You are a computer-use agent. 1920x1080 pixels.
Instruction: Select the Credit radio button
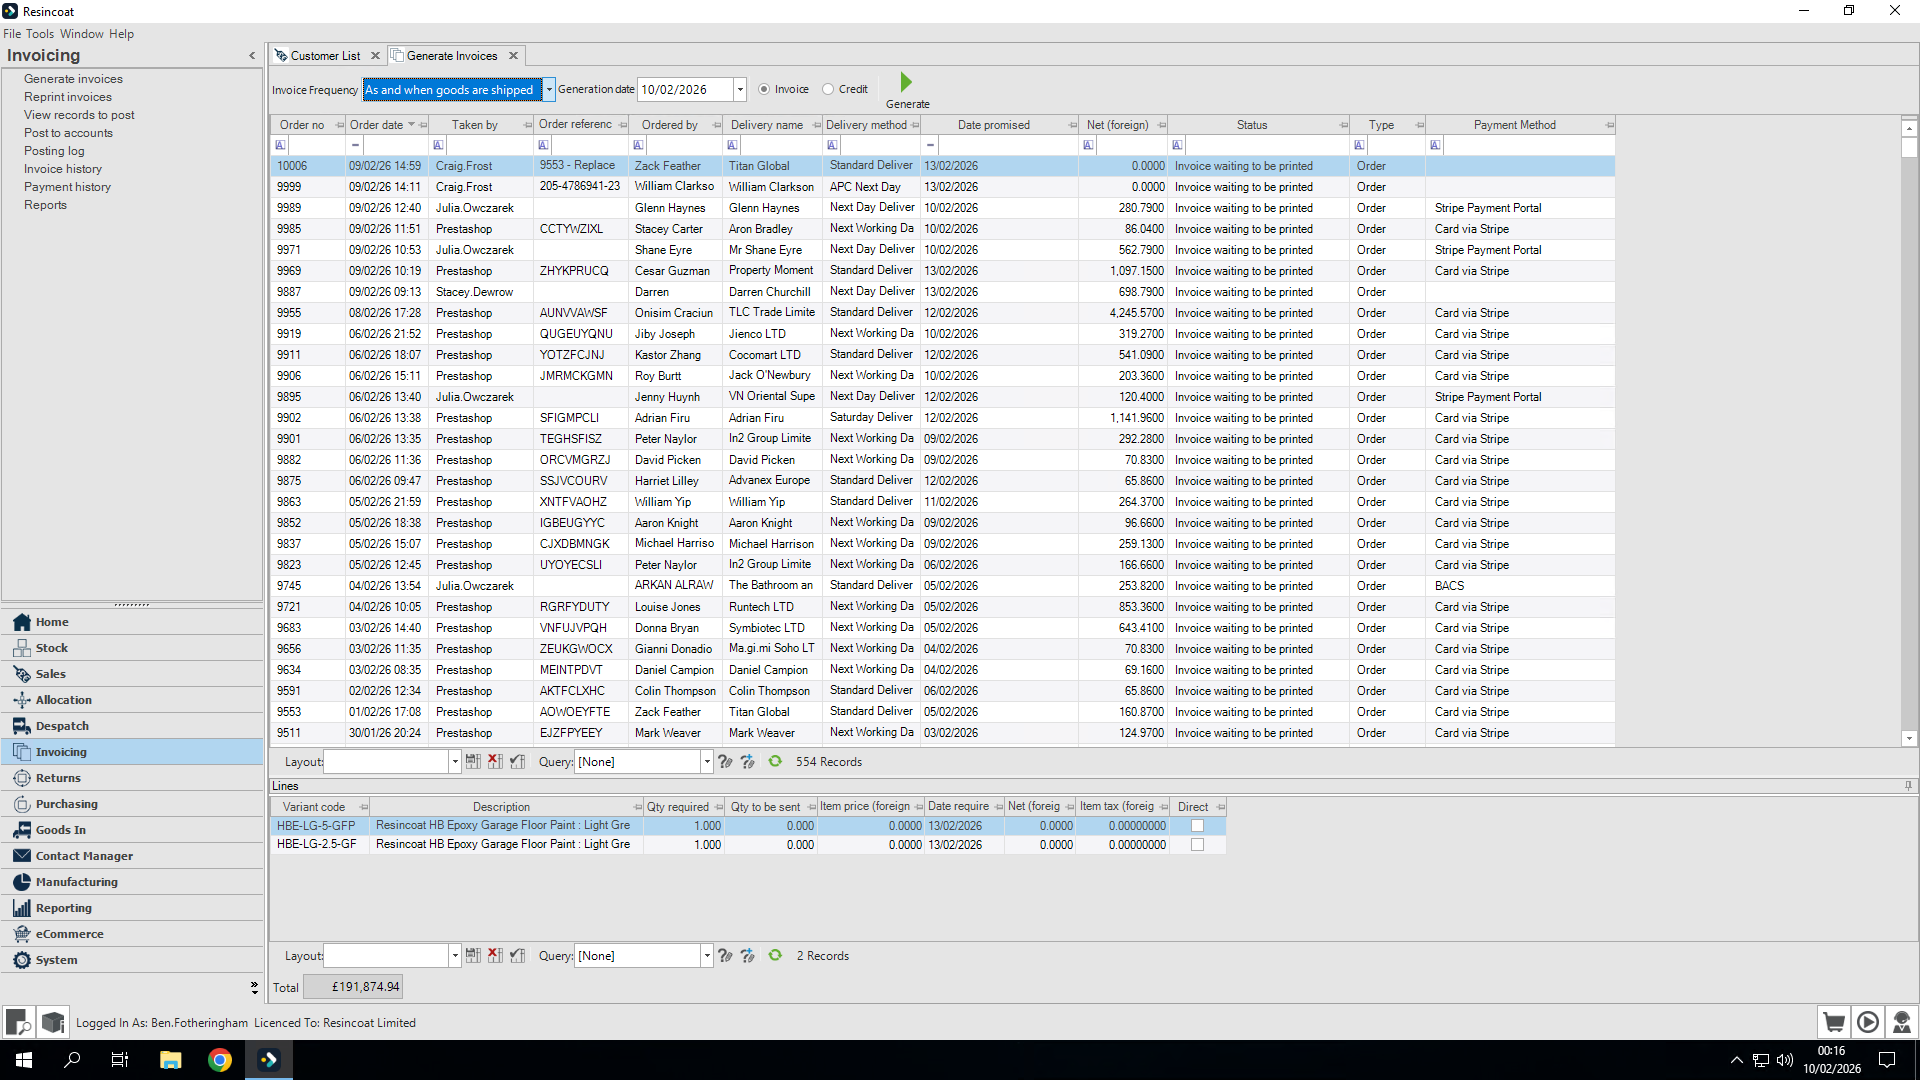point(828,89)
